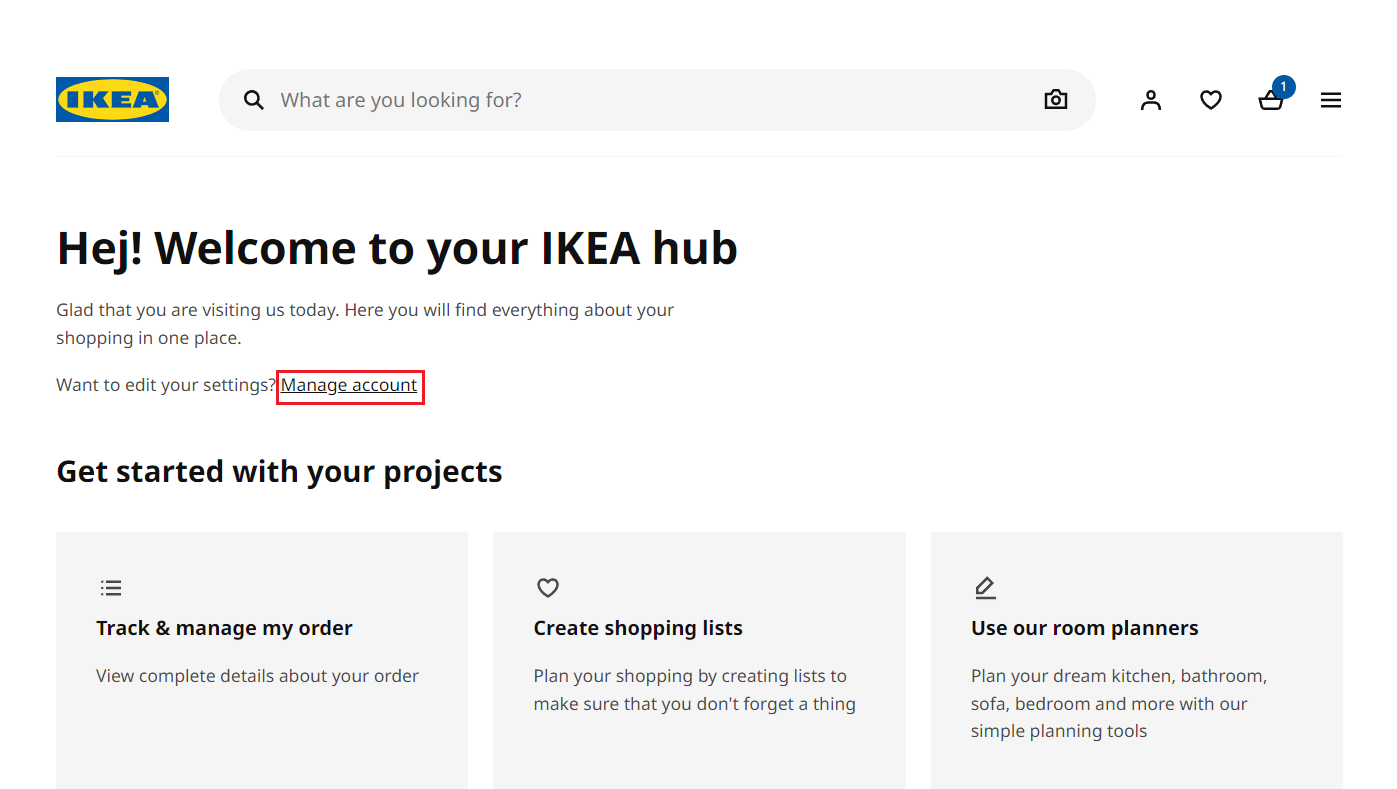This screenshot has height=789, width=1397.
Task: Click the basket item count badge
Action: pos(1283,87)
